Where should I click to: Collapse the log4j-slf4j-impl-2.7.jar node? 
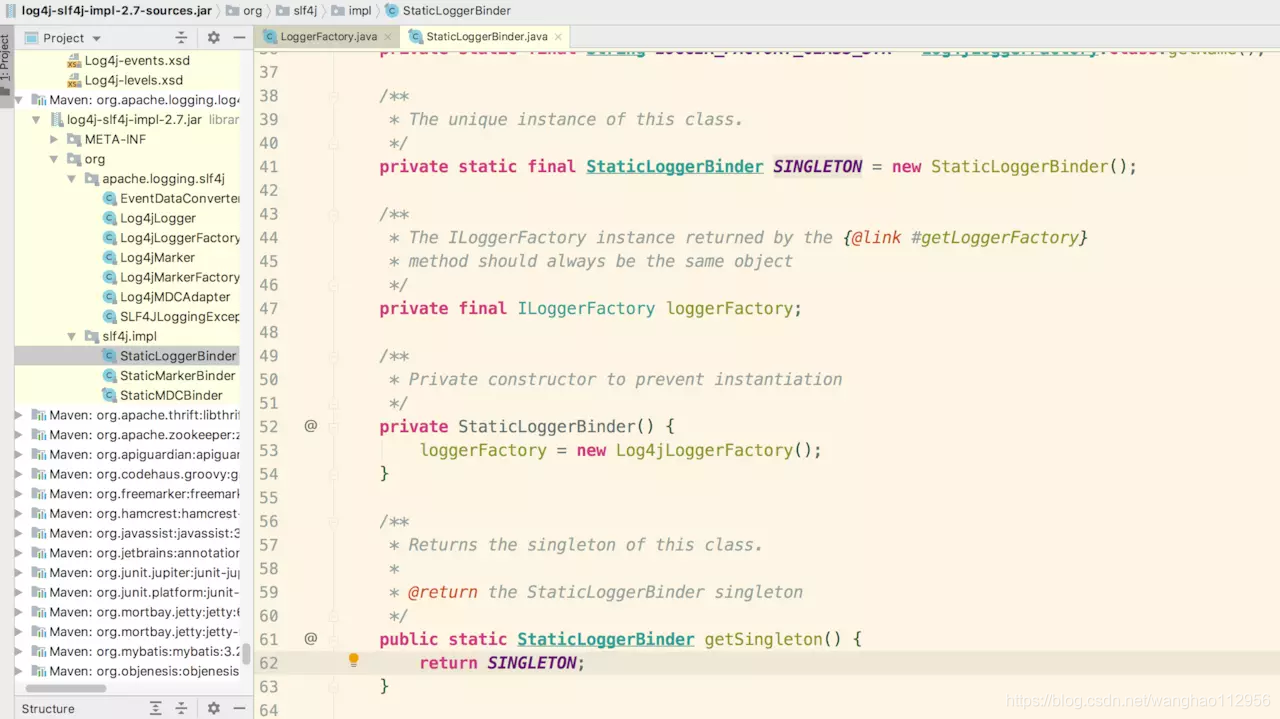(x=37, y=120)
